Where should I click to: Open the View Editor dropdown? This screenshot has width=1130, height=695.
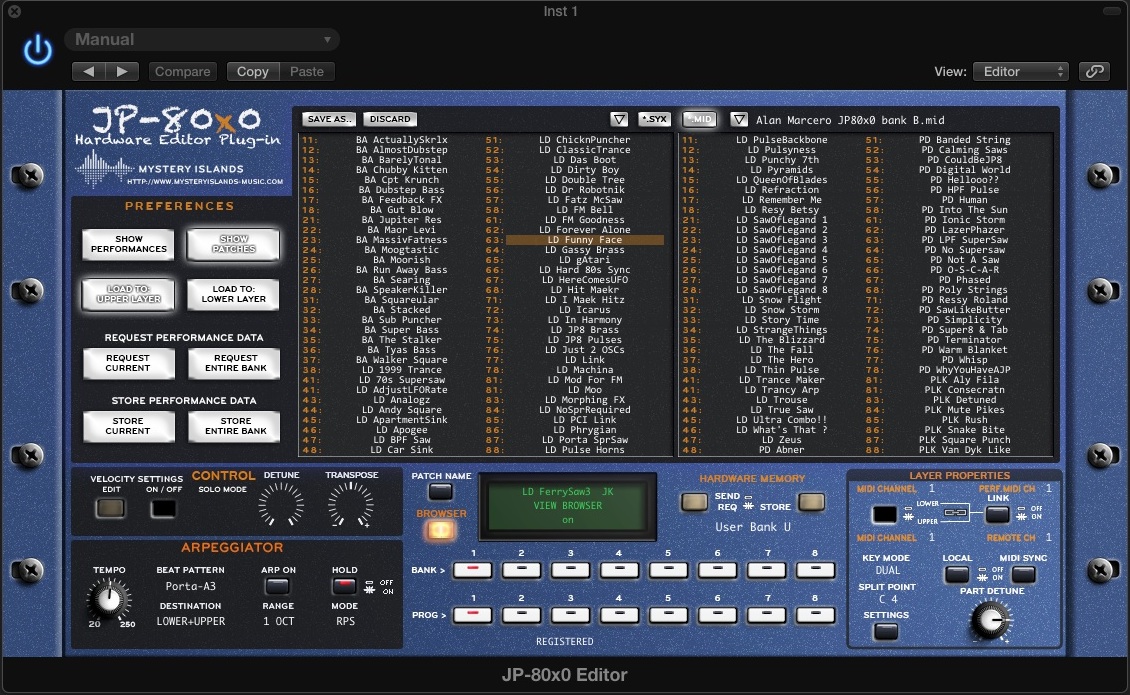click(1018, 71)
